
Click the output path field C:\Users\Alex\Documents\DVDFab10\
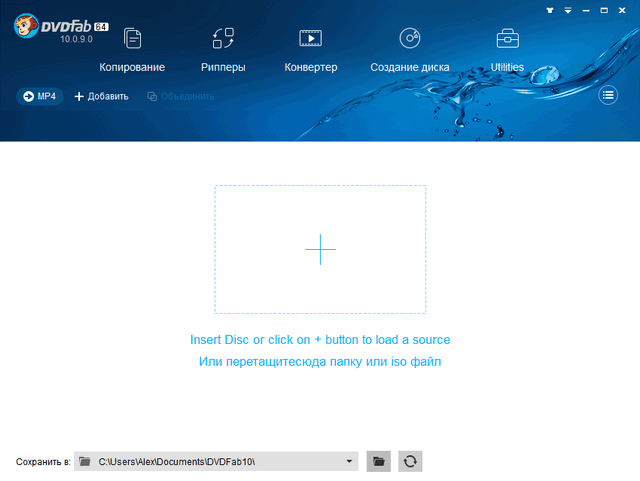(216, 461)
